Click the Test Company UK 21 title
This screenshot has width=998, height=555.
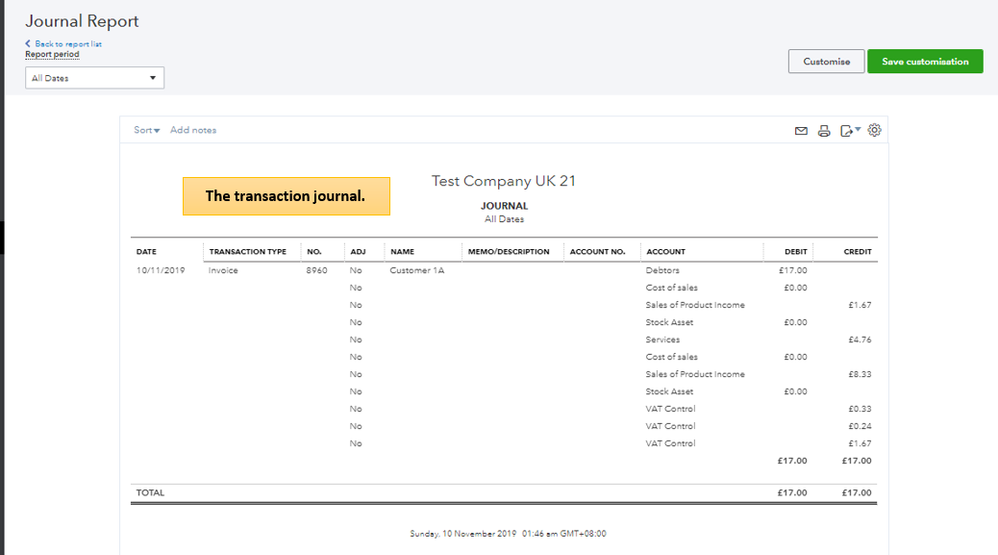[x=503, y=181]
